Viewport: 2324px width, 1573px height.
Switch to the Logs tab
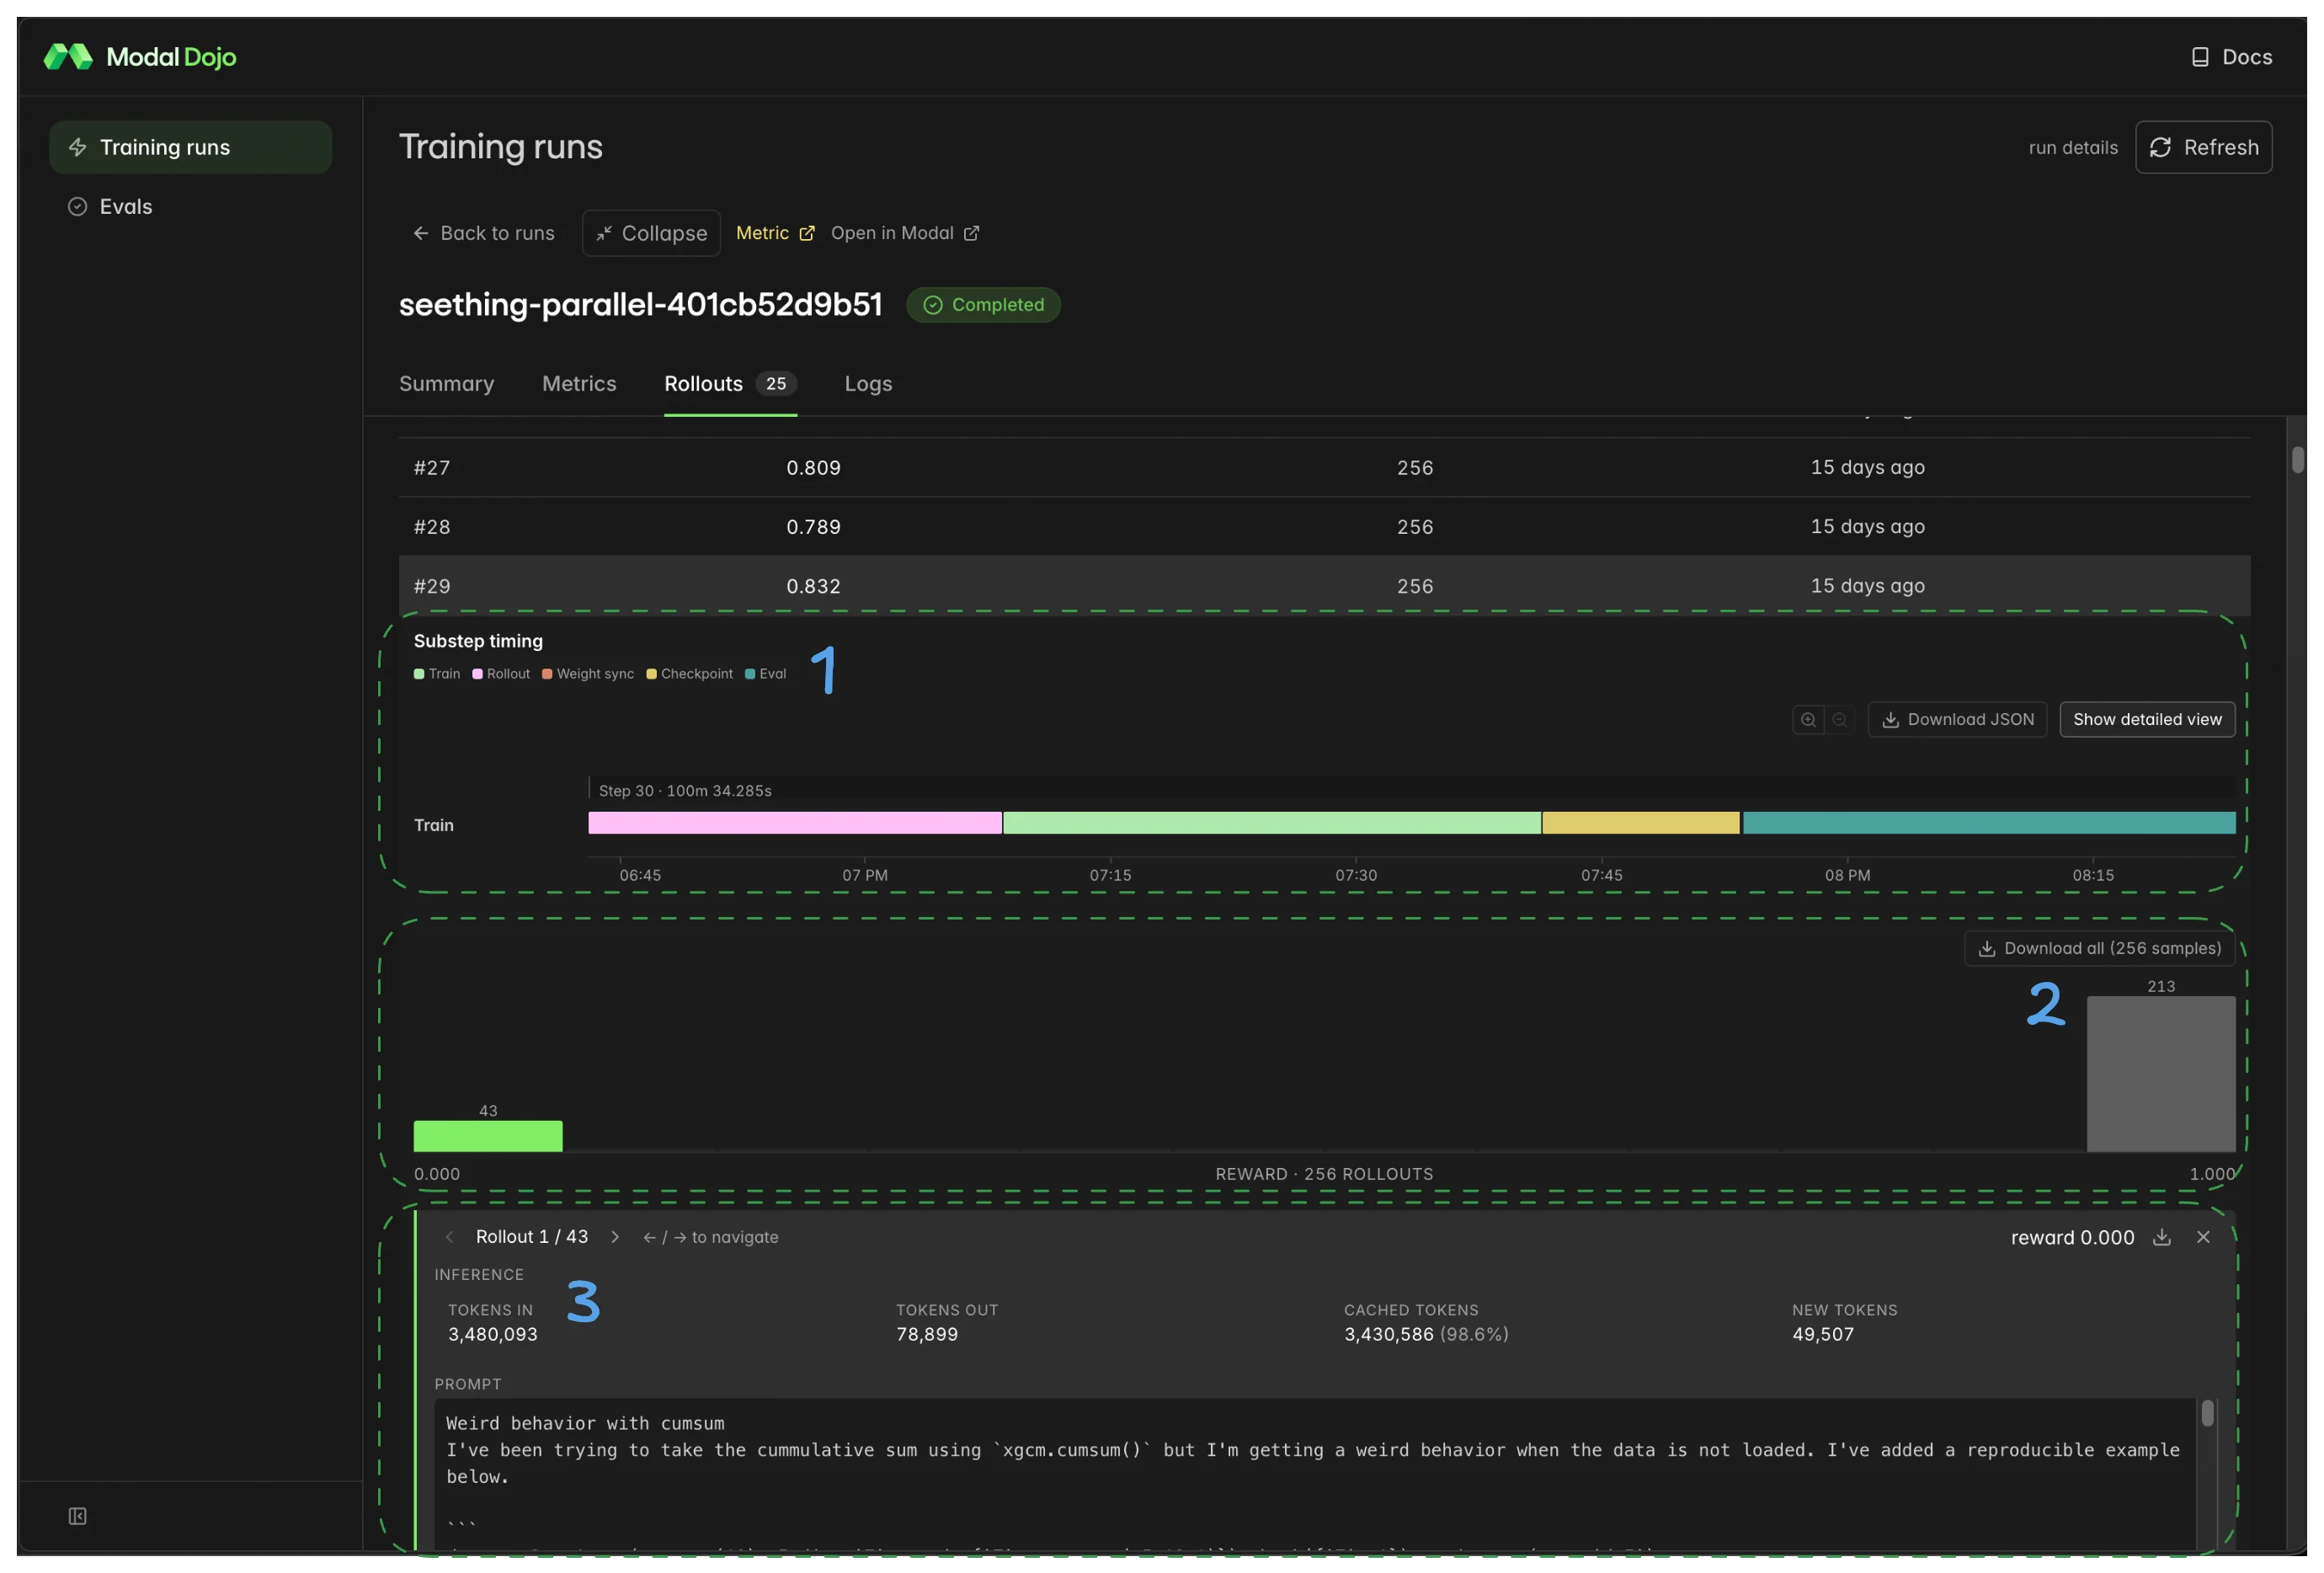point(868,384)
